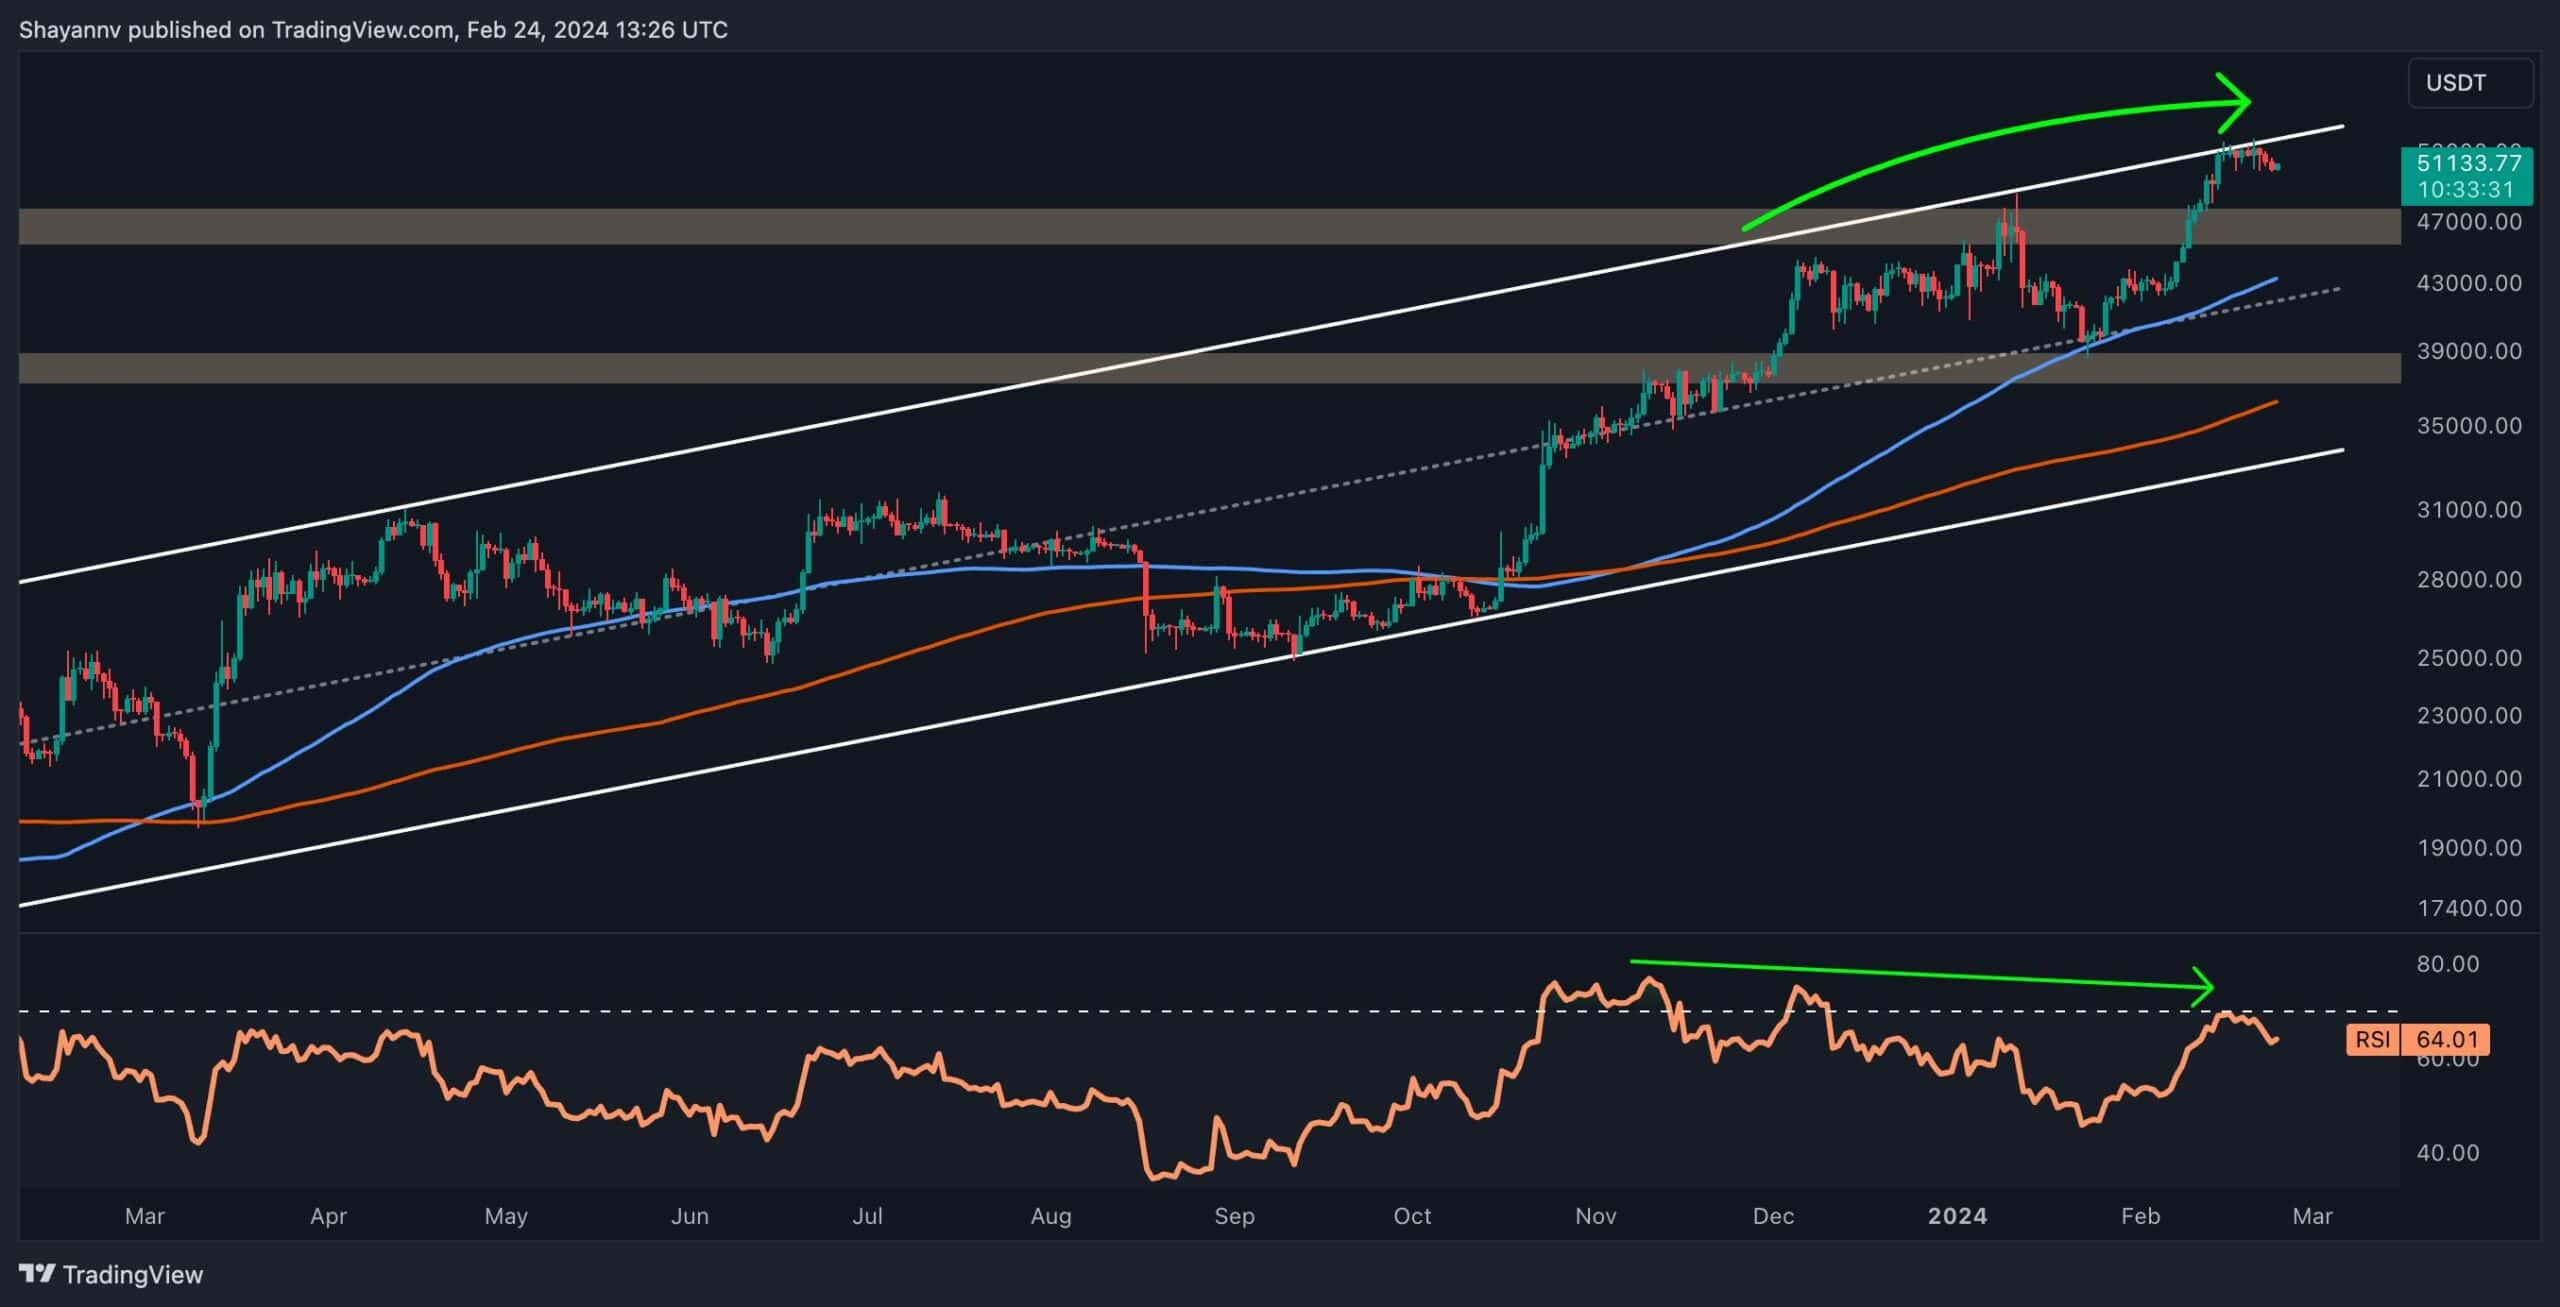Click the 80.00 label on RSI scale
Viewport: 2560px width, 1307px height.
(x=2447, y=964)
